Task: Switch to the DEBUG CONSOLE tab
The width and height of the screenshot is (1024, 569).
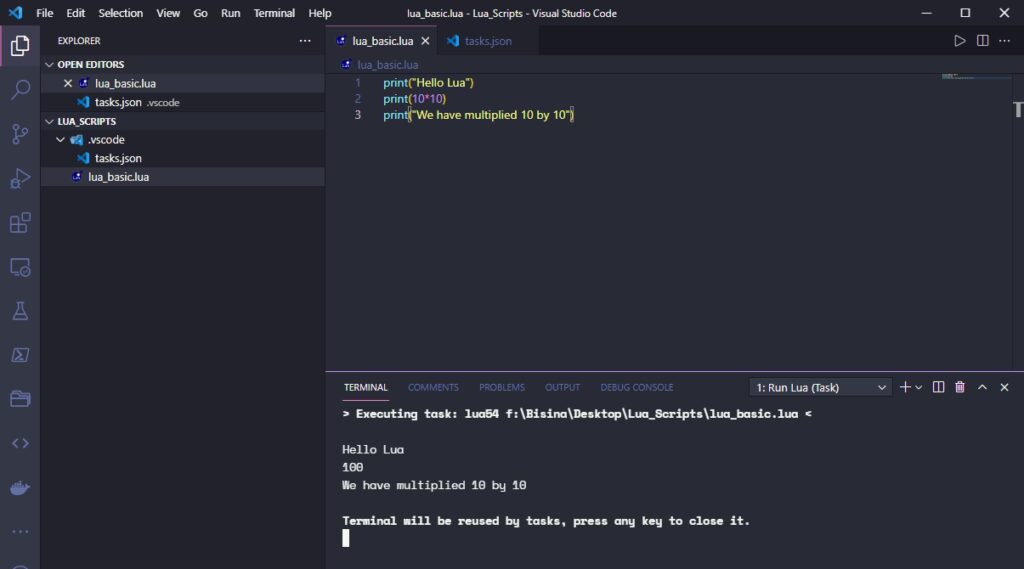Action: coord(637,387)
